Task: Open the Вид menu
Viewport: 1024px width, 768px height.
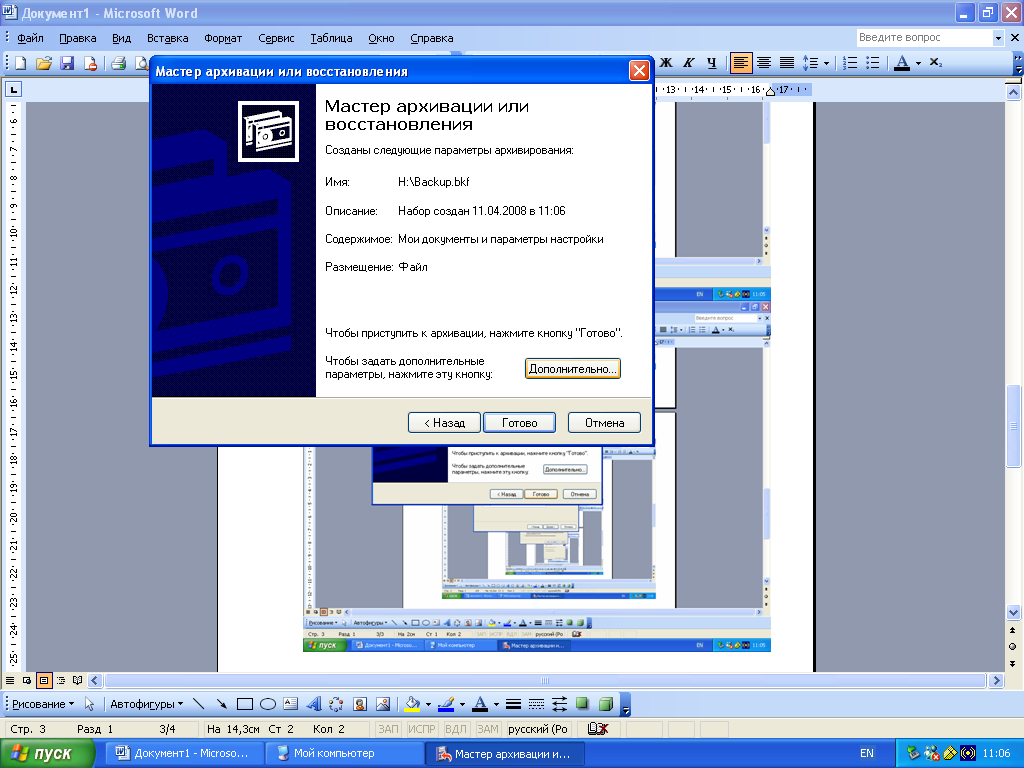Action: (x=121, y=38)
